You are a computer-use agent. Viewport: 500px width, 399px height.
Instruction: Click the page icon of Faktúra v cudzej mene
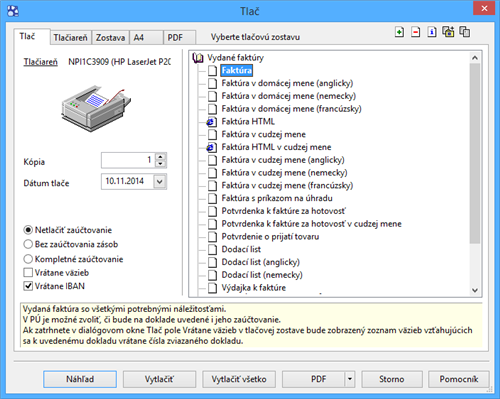click(x=212, y=134)
